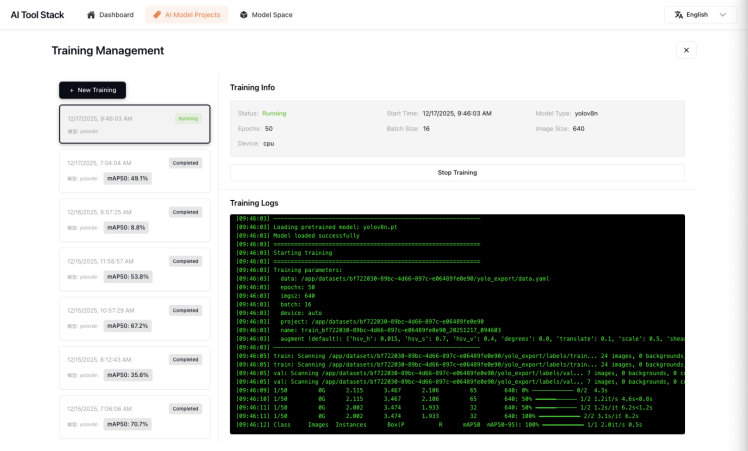Click the Dashboard home icon
This screenshot has width=748, height=451.
92,15
